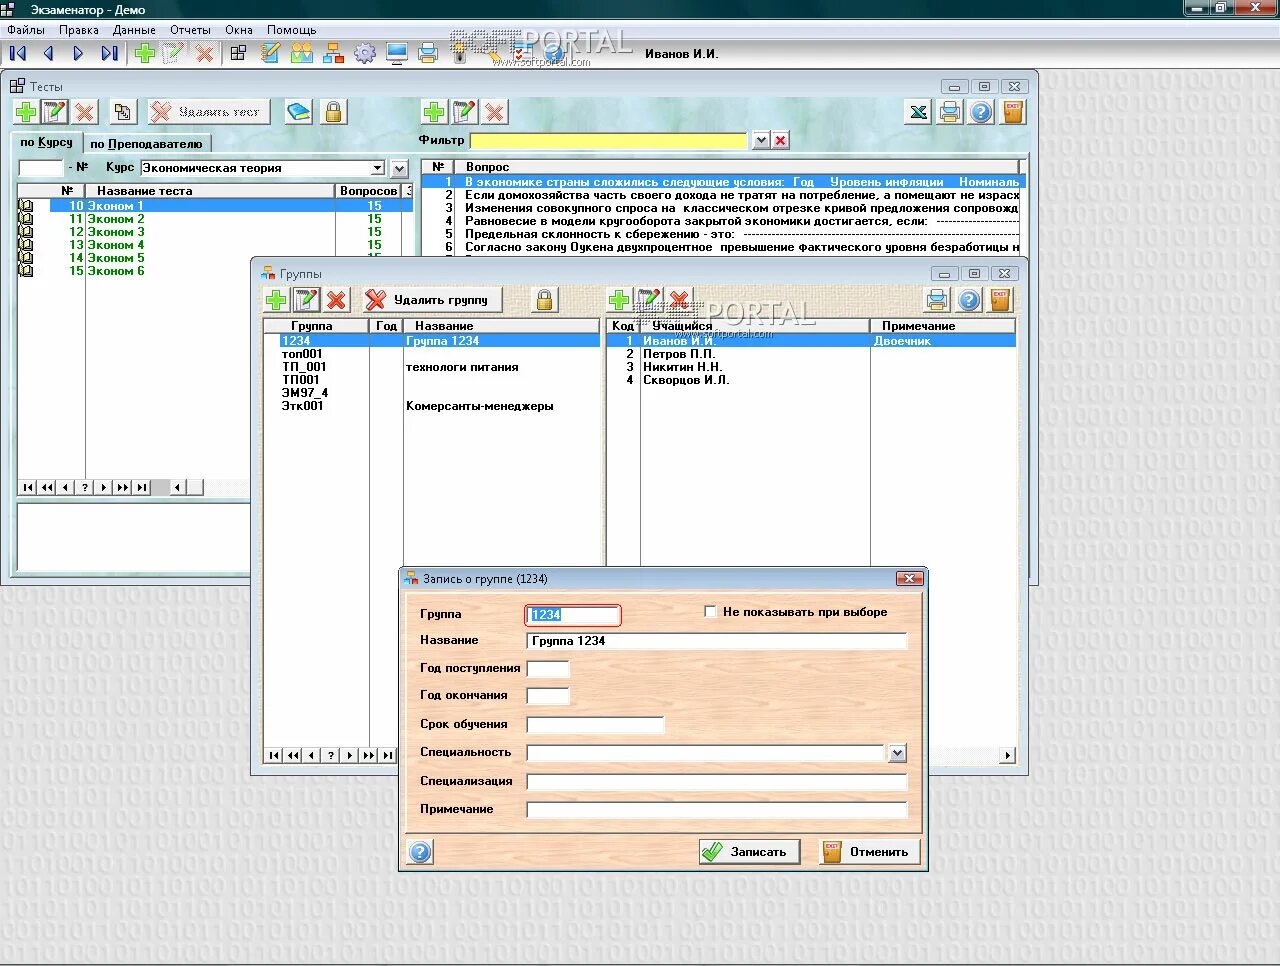
Task: Open the Файлы menu
Action: coord(26,30)
